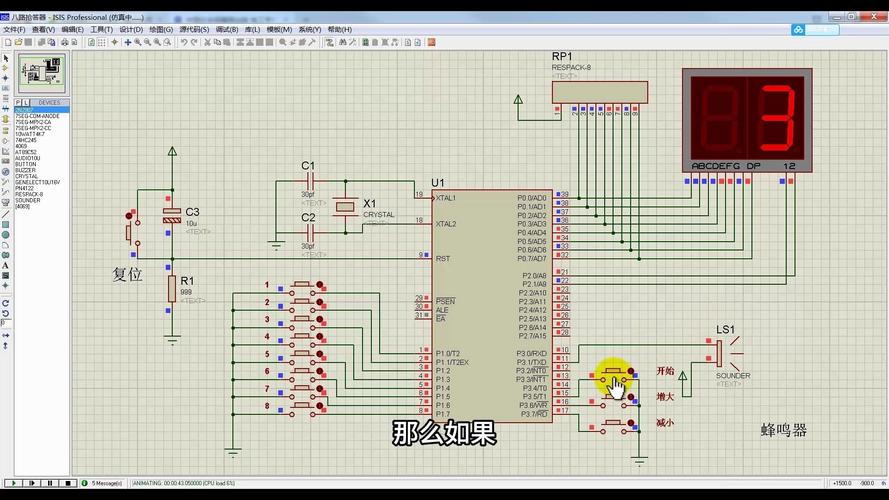Open the 调试(B) debug menu
Screen dimensions: 889x500
pyautogui.click(x=226, y=30)
